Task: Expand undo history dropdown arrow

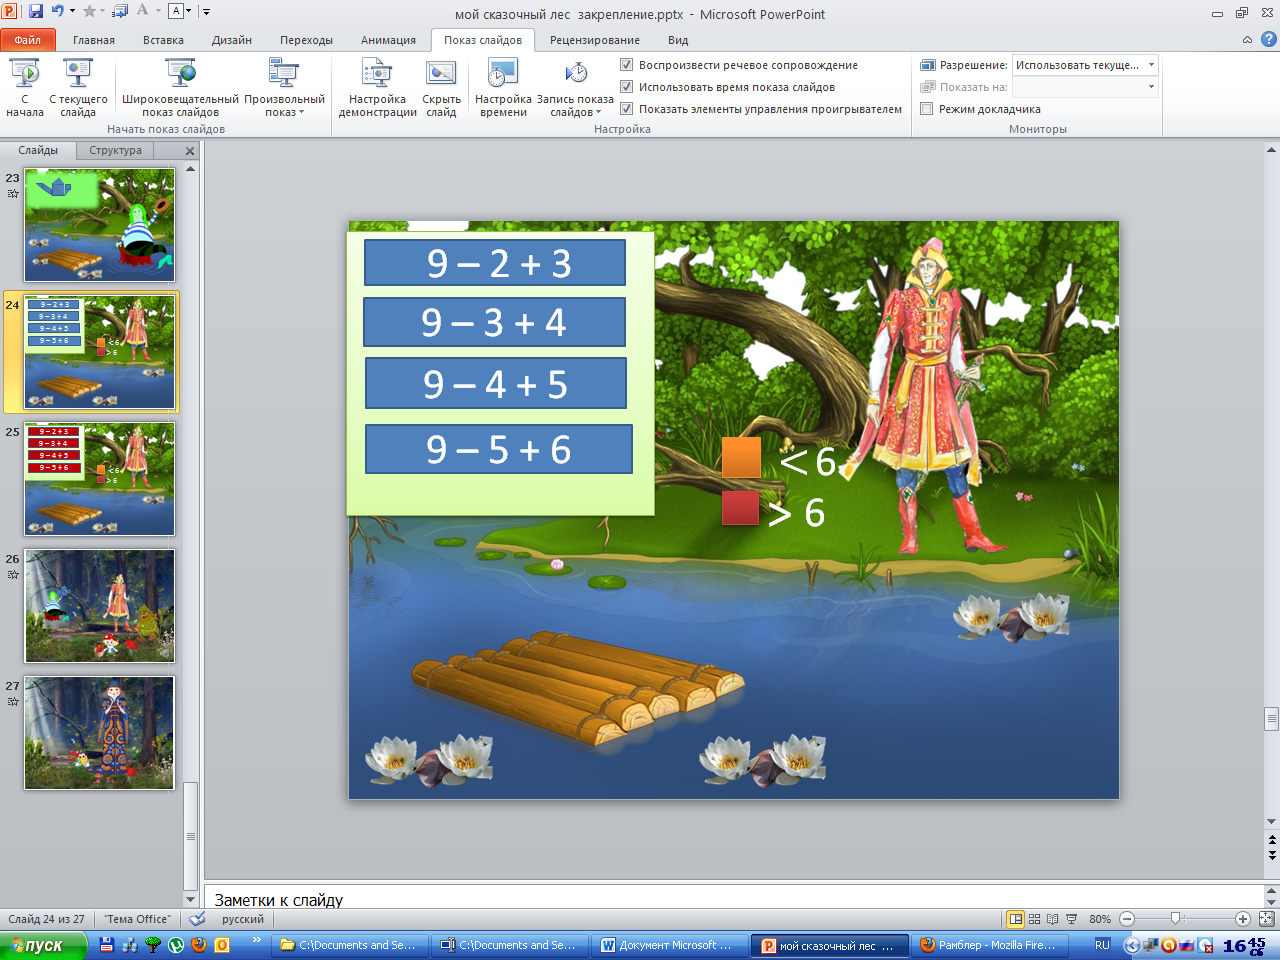Action: (72, 11)
